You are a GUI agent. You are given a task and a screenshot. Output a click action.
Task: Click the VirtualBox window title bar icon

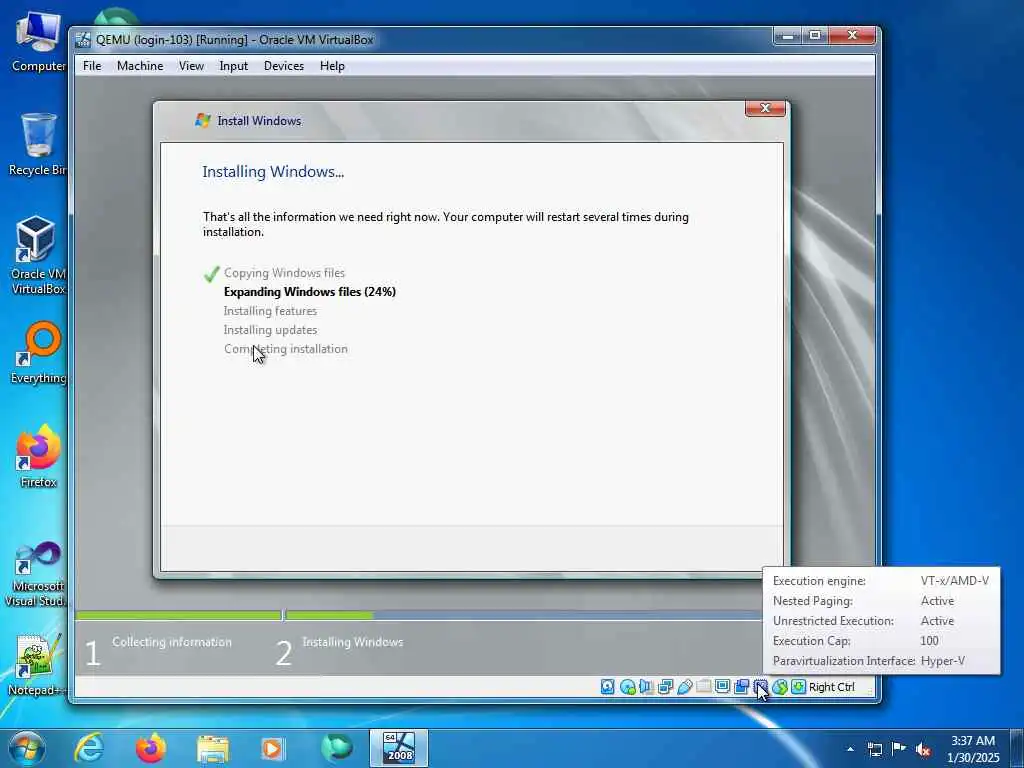point(83,40)
